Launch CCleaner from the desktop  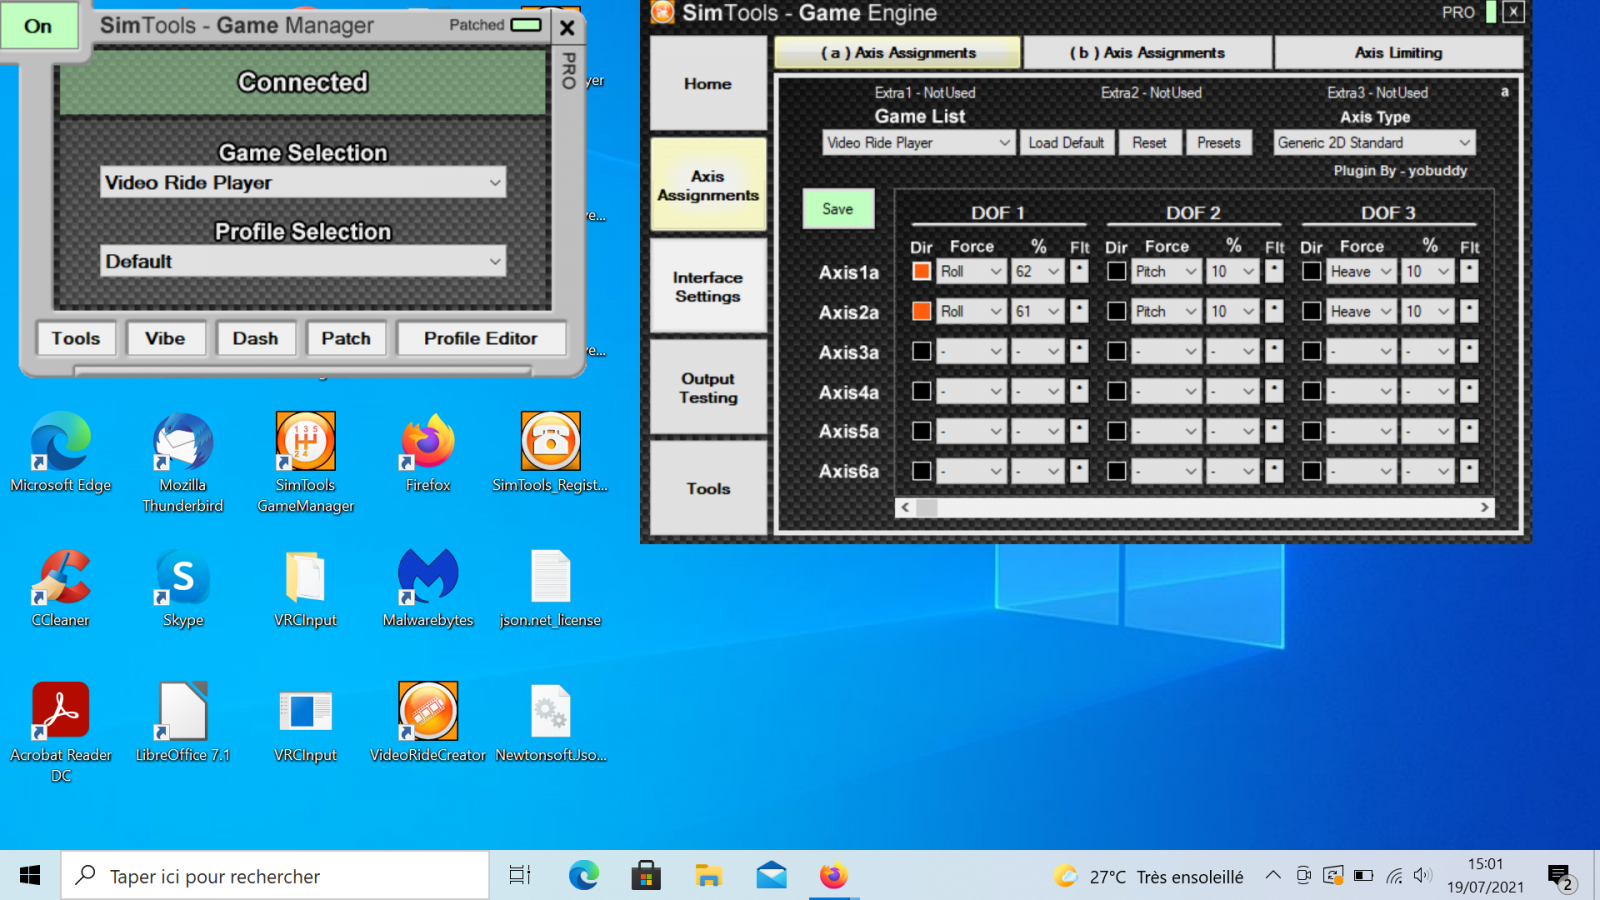point(61,578)
